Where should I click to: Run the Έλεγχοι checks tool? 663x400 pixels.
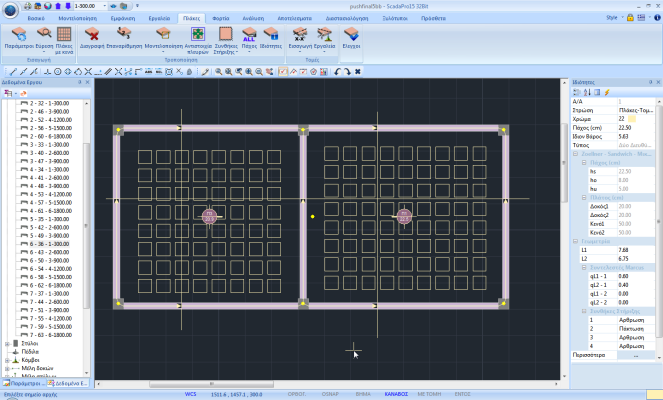351,38
